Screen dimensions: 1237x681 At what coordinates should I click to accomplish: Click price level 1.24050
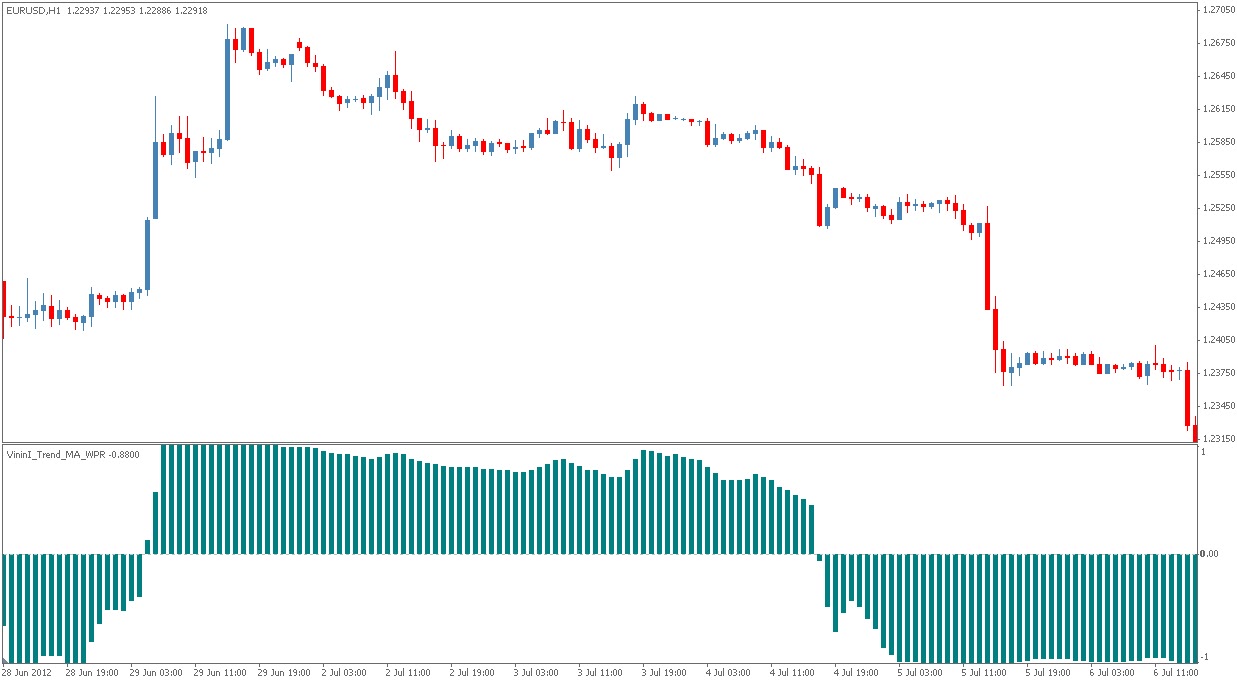coord(1217,340)
